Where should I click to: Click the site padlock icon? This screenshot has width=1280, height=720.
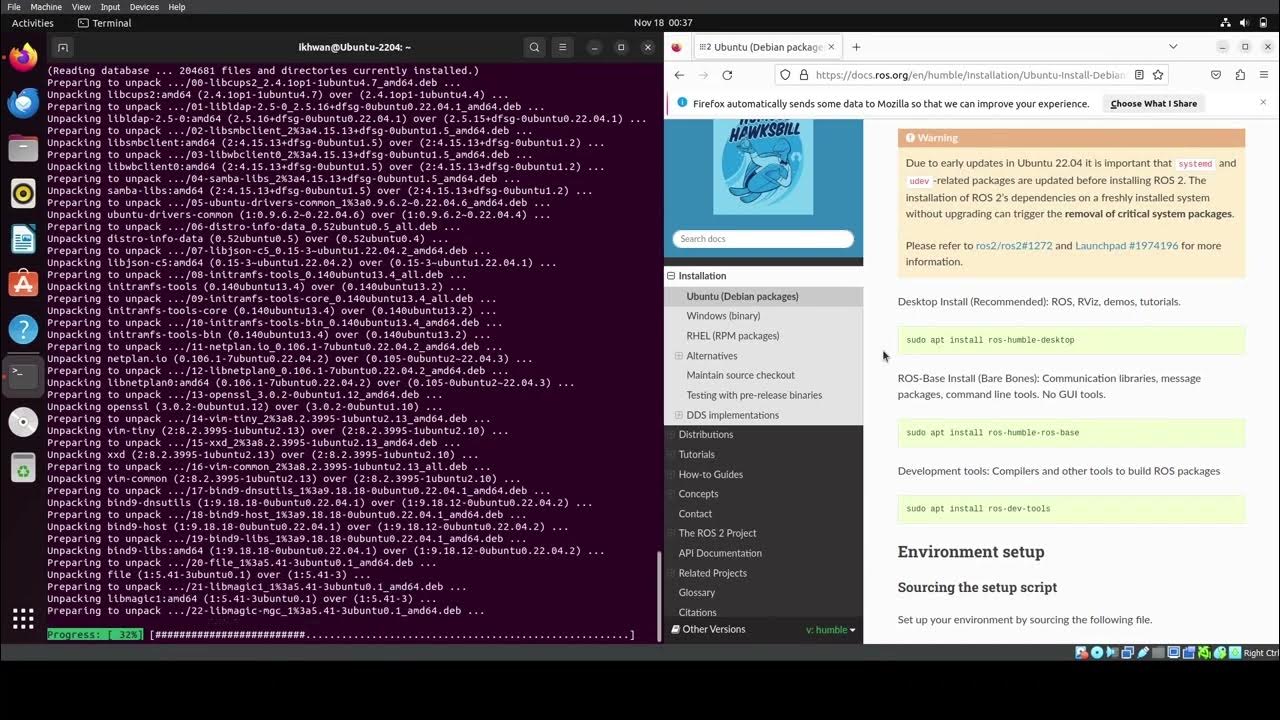pyautogui.click(x=803, y=75)
